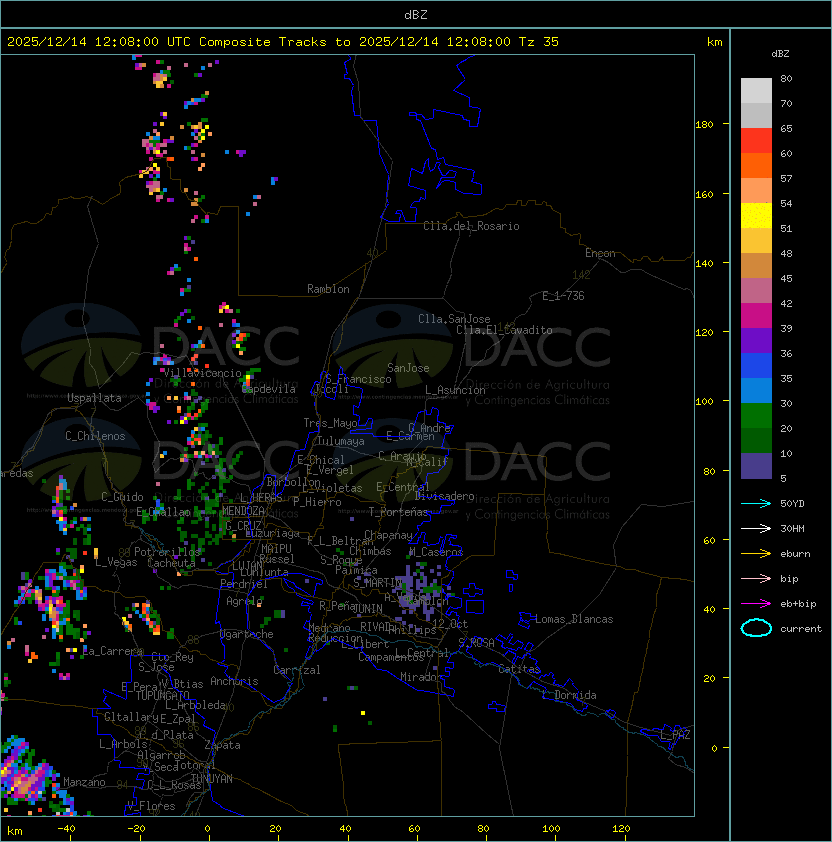
Task: Click the L_Dormida label
Action: tap(570, 695)
